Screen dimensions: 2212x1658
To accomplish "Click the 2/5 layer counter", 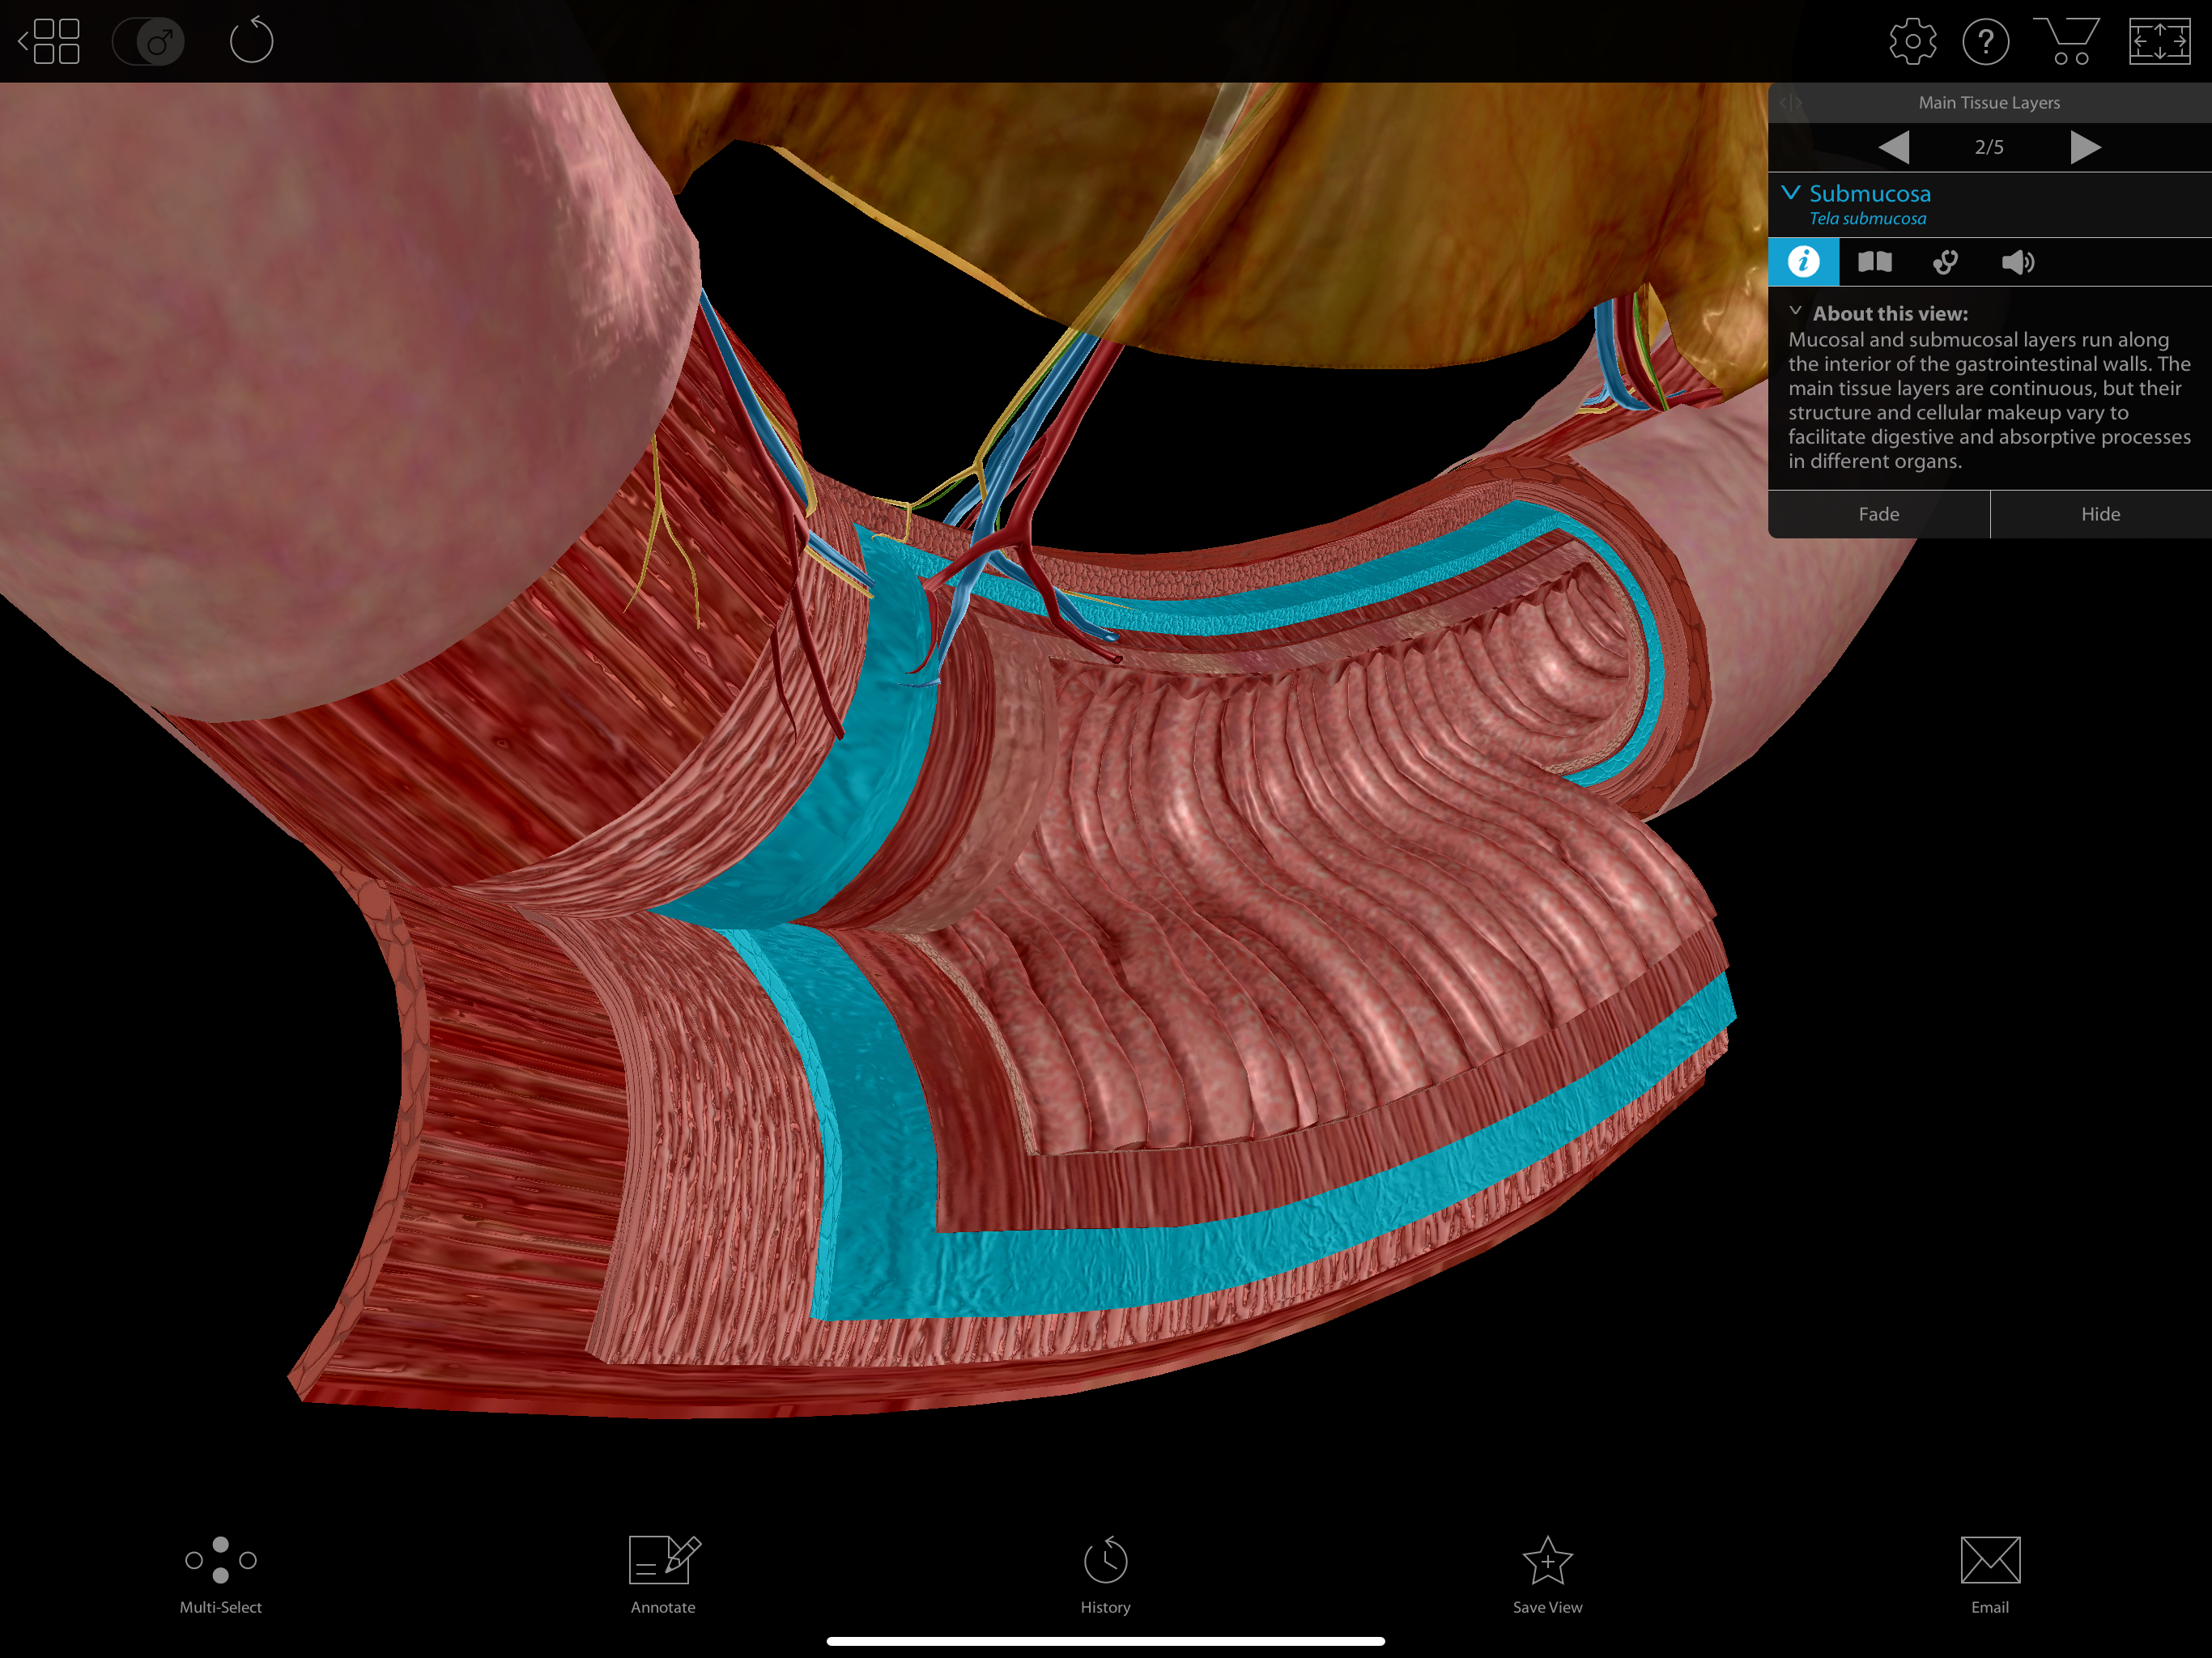I will [1989, 147].
